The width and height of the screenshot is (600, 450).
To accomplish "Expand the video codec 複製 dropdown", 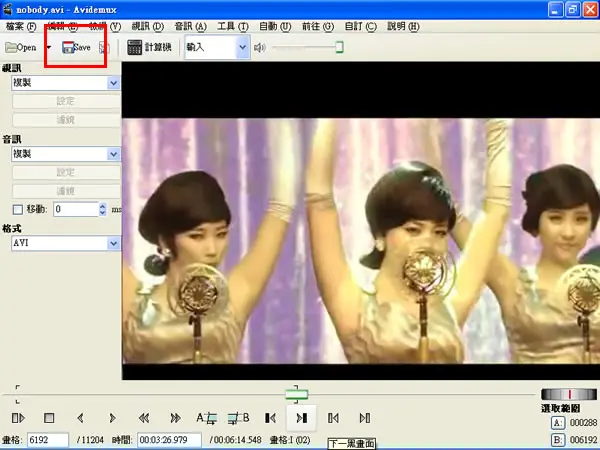I will pos(113,83).
